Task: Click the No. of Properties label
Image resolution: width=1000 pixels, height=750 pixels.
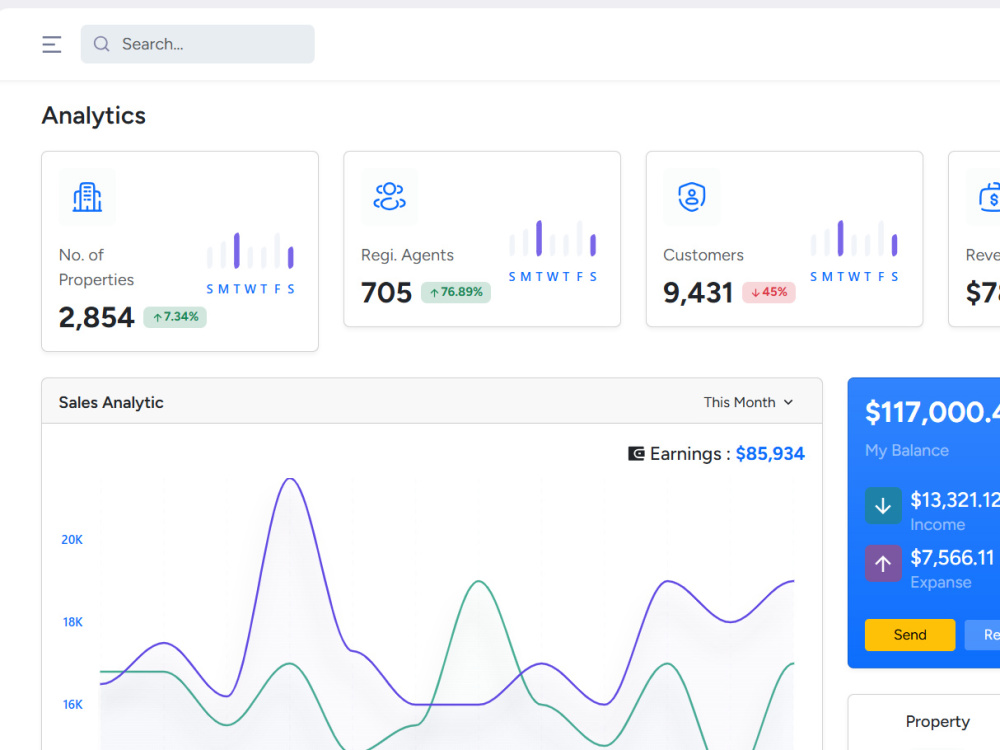Action: (96, 267)
